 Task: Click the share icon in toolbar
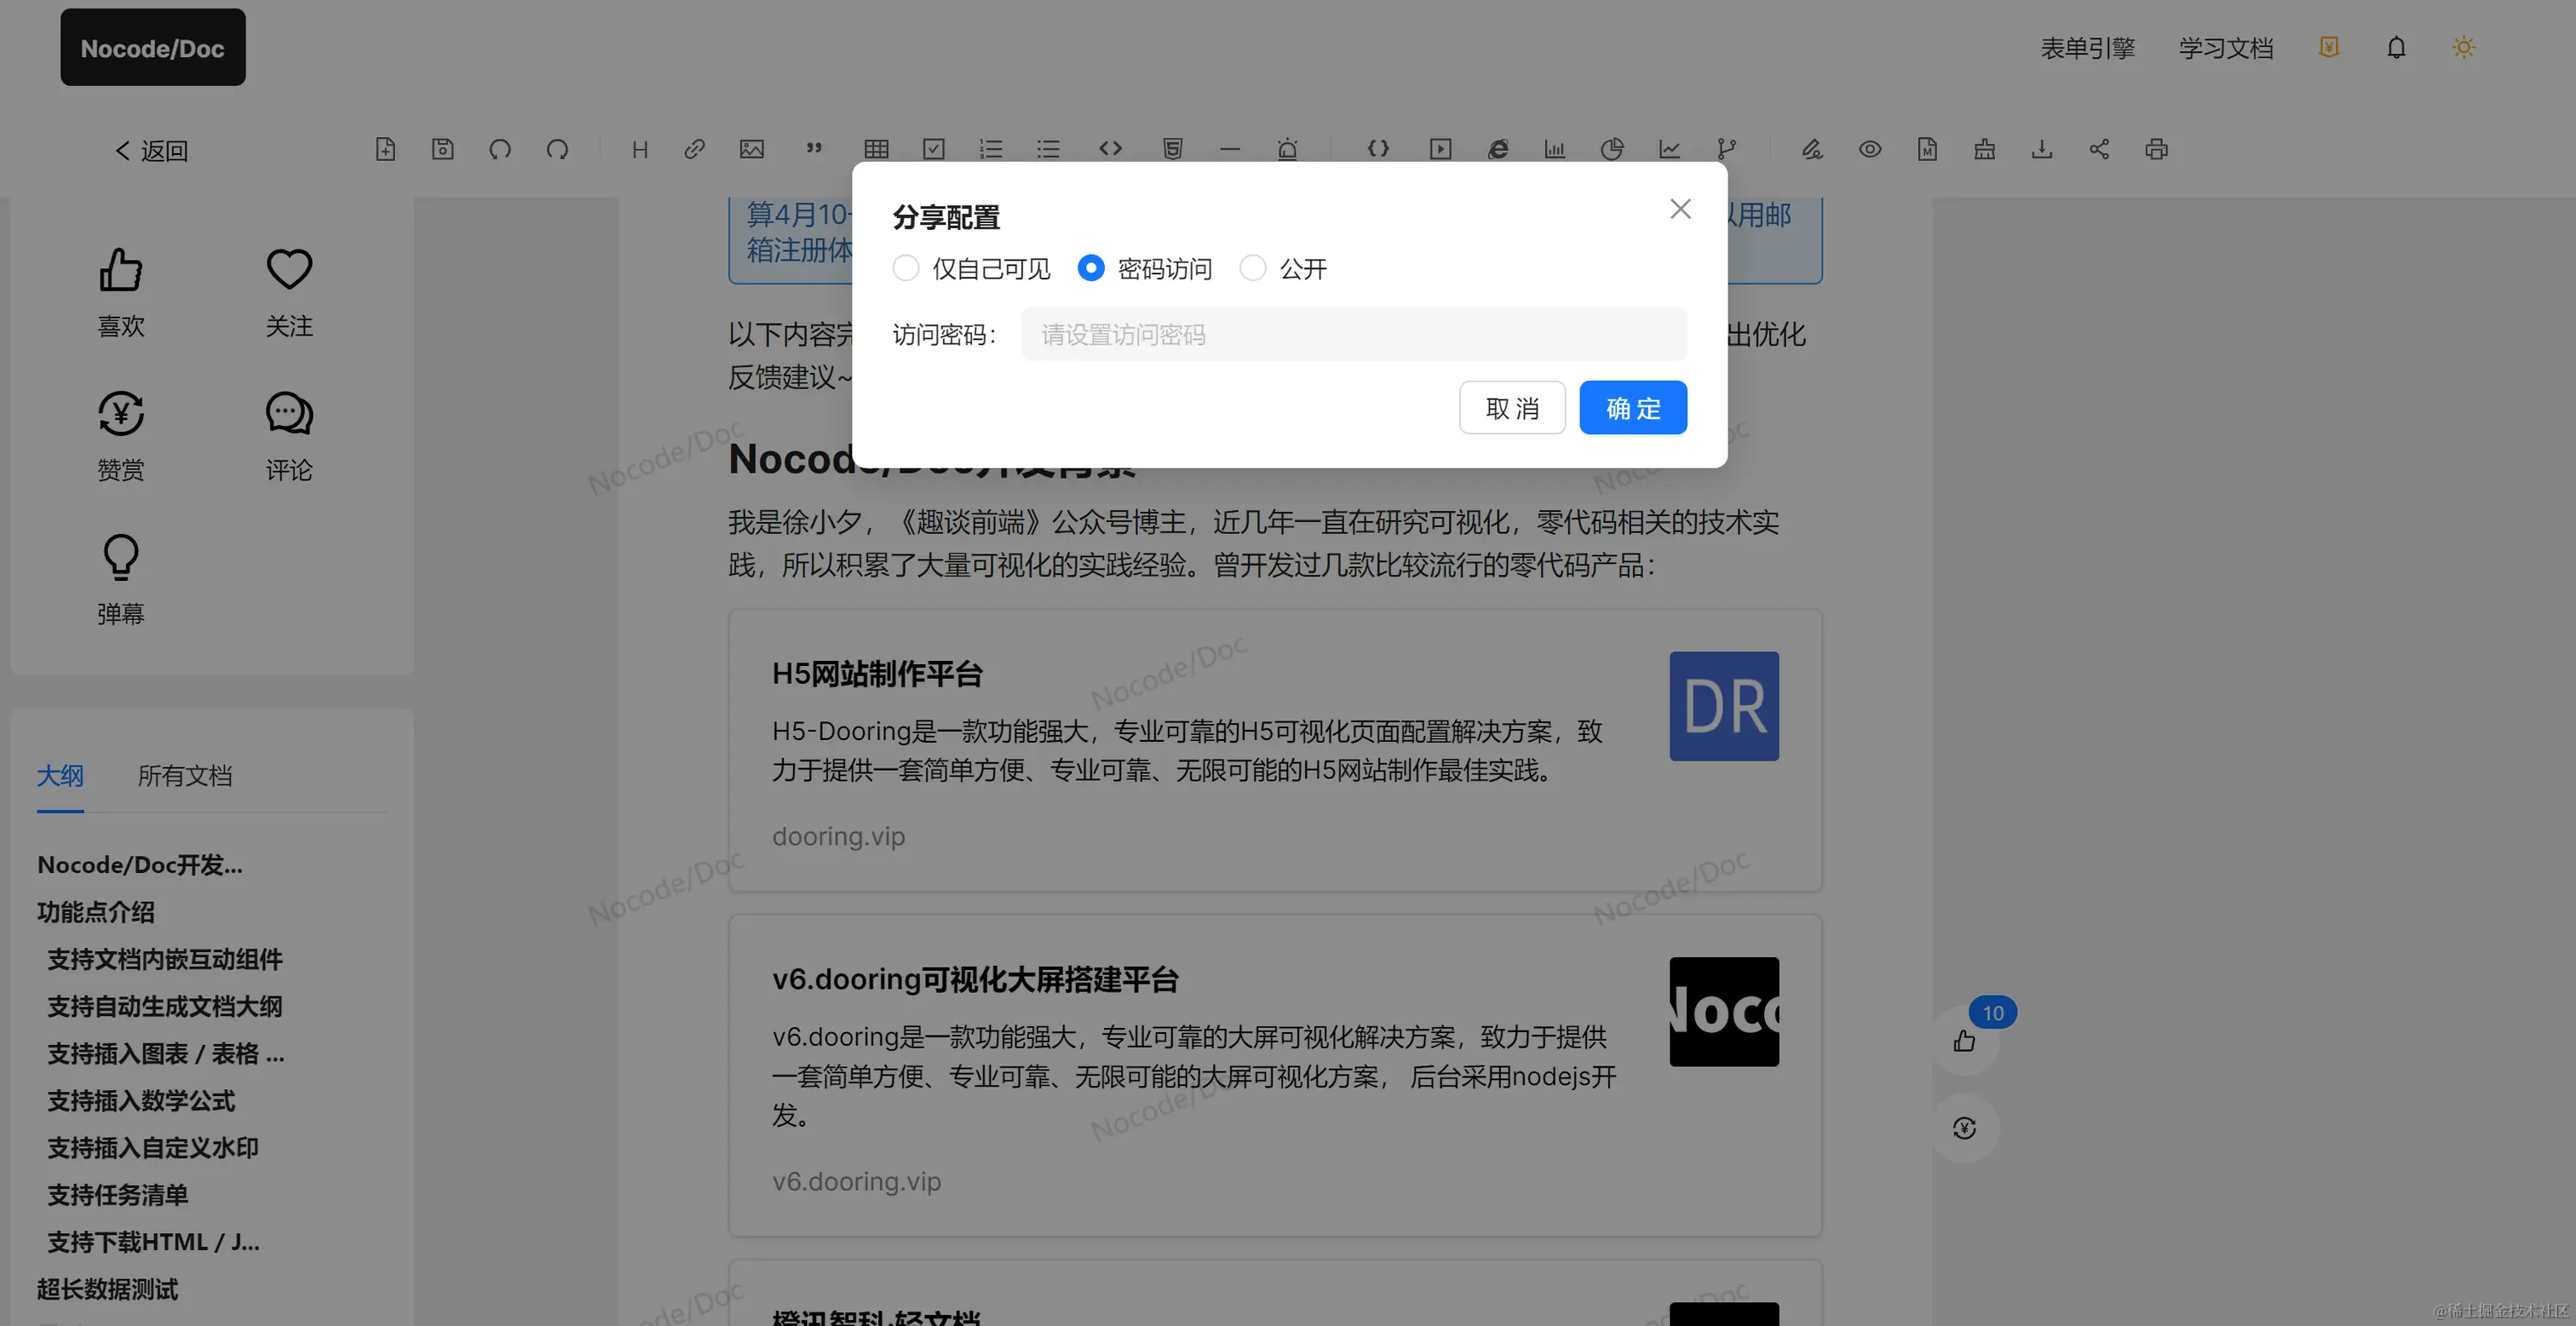pos(2099,149)
